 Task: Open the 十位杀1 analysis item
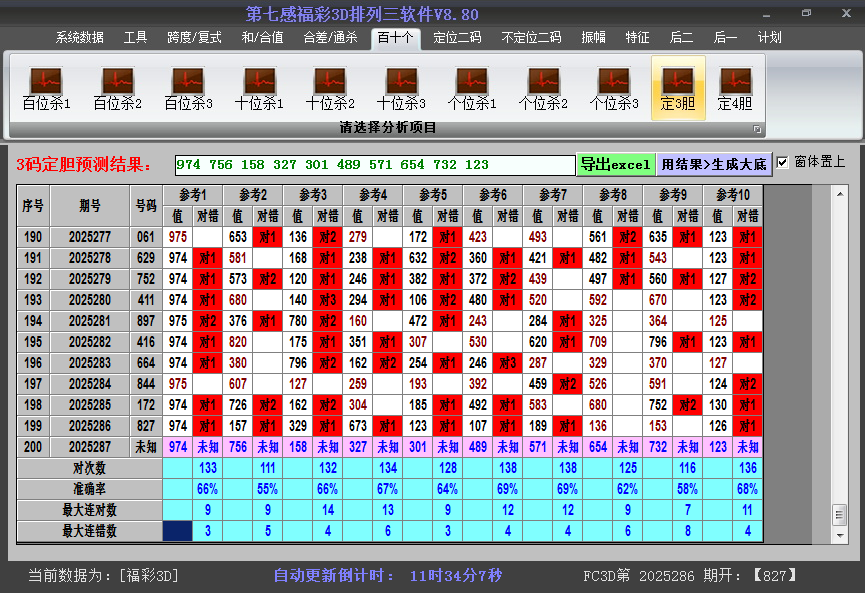click(259, 88)
